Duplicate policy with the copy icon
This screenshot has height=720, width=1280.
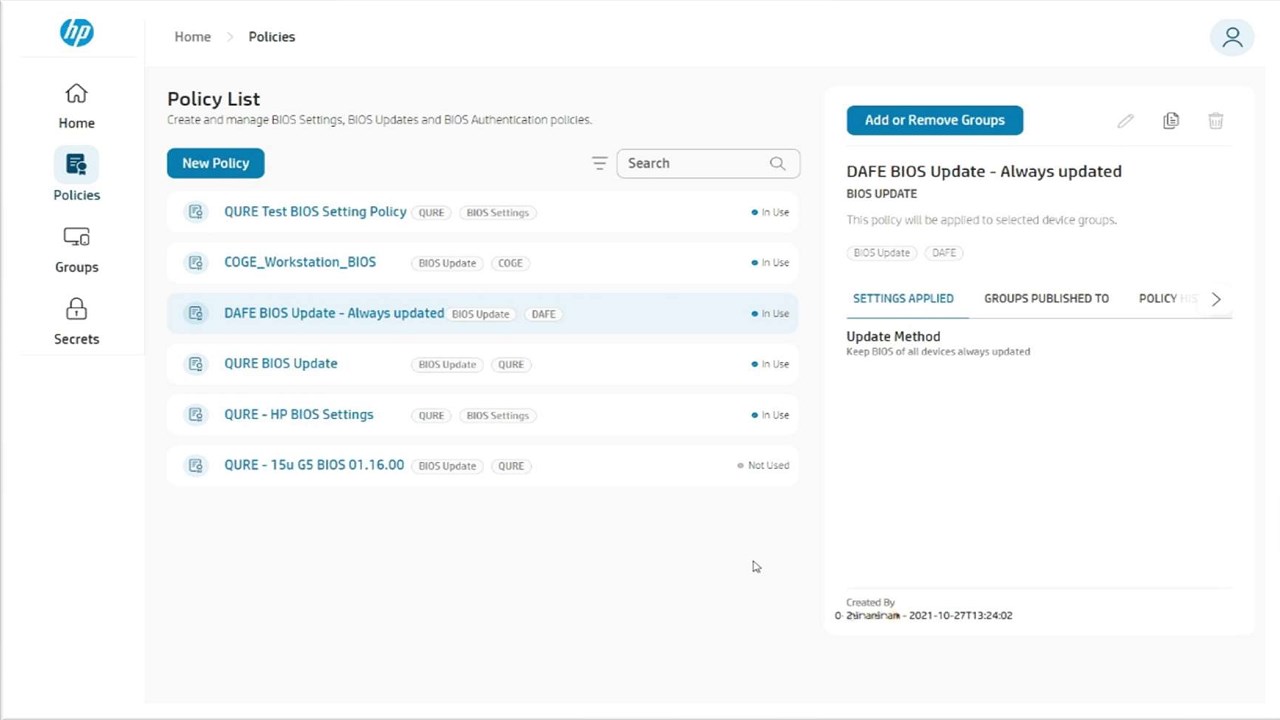[x=1171, y=121]
